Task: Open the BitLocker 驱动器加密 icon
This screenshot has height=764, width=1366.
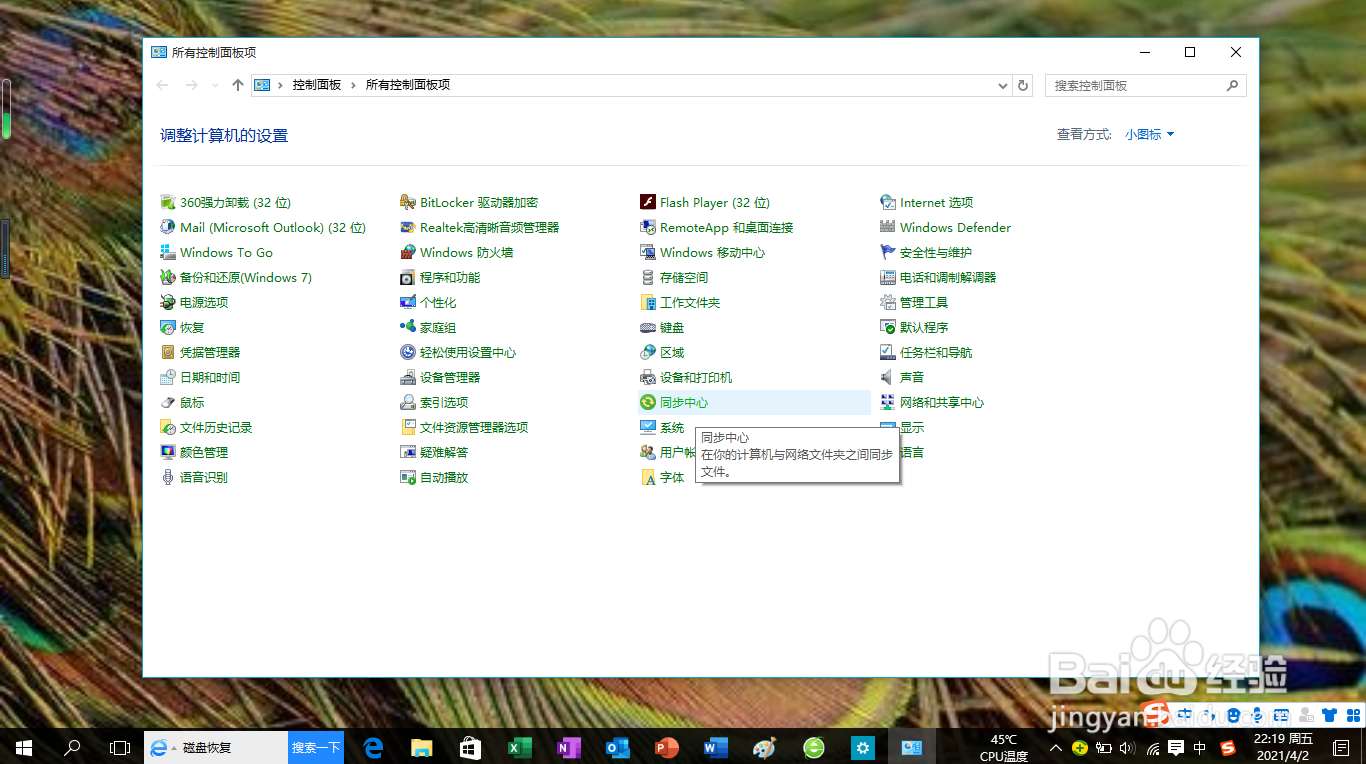Action: (x=408, y=202)
